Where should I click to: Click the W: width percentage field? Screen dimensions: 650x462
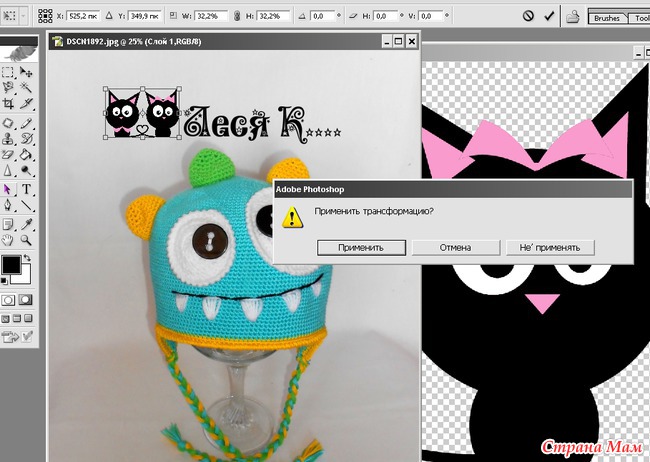205,17
